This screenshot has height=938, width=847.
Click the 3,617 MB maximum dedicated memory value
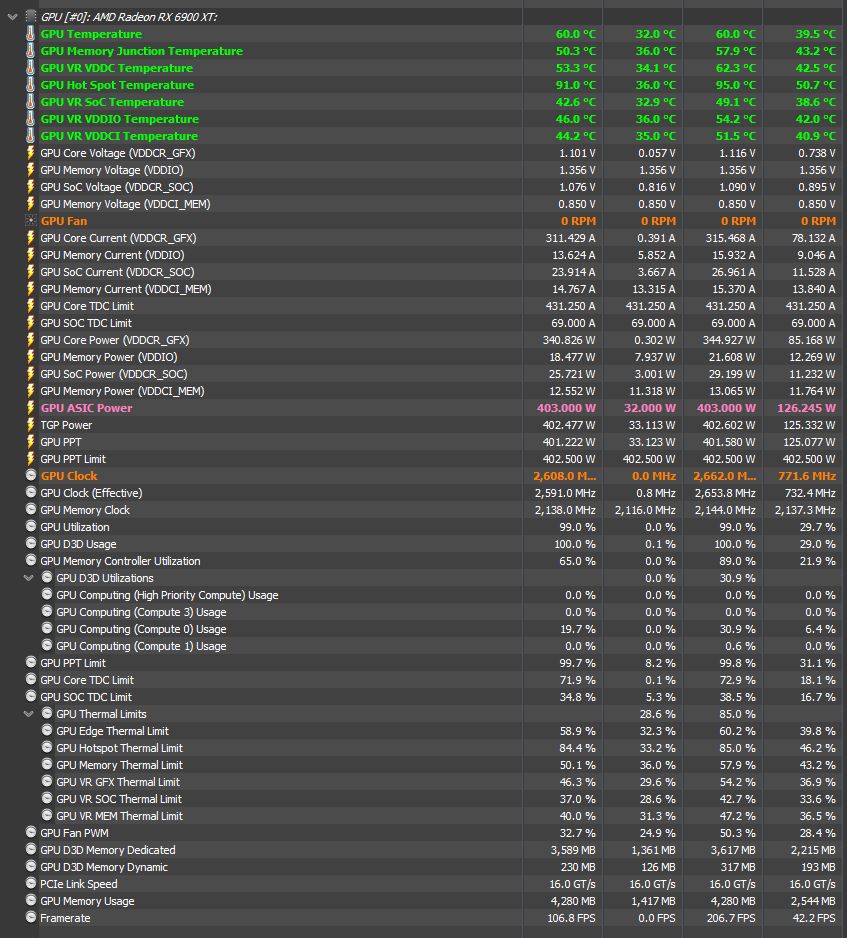click(x=733, y=850)
